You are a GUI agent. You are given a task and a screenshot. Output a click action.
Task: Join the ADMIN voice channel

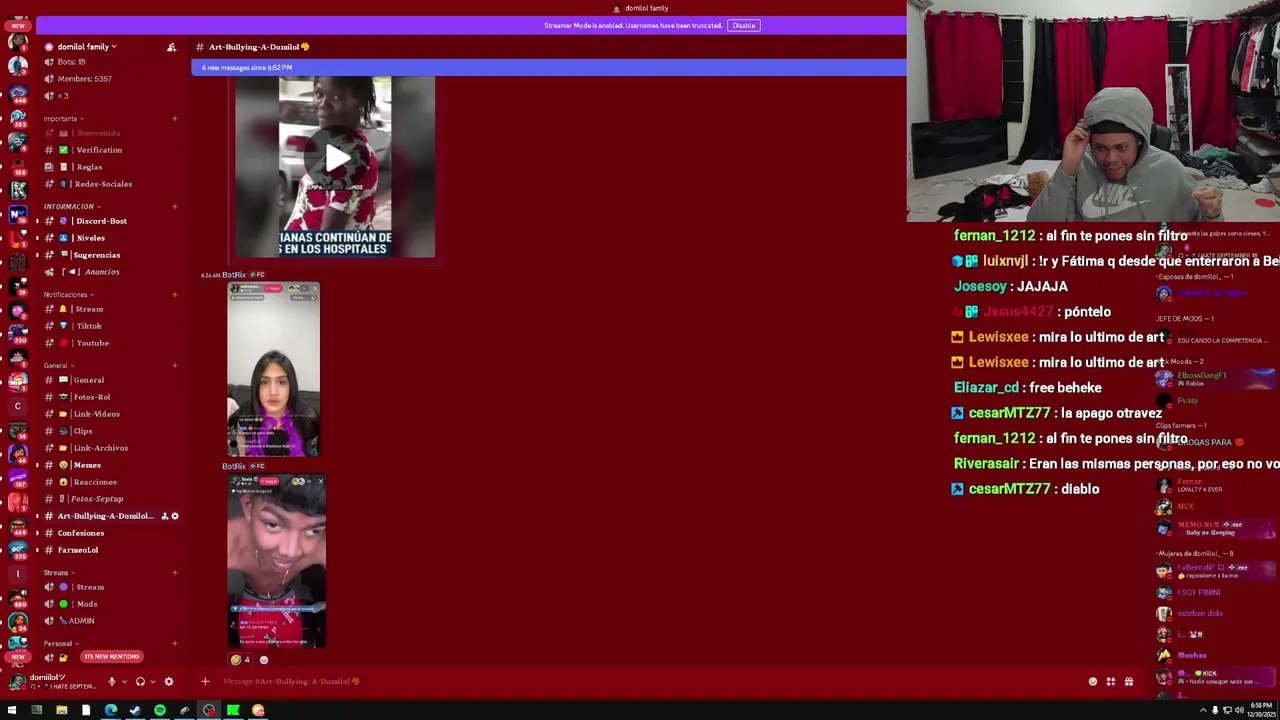pos(110,621)
